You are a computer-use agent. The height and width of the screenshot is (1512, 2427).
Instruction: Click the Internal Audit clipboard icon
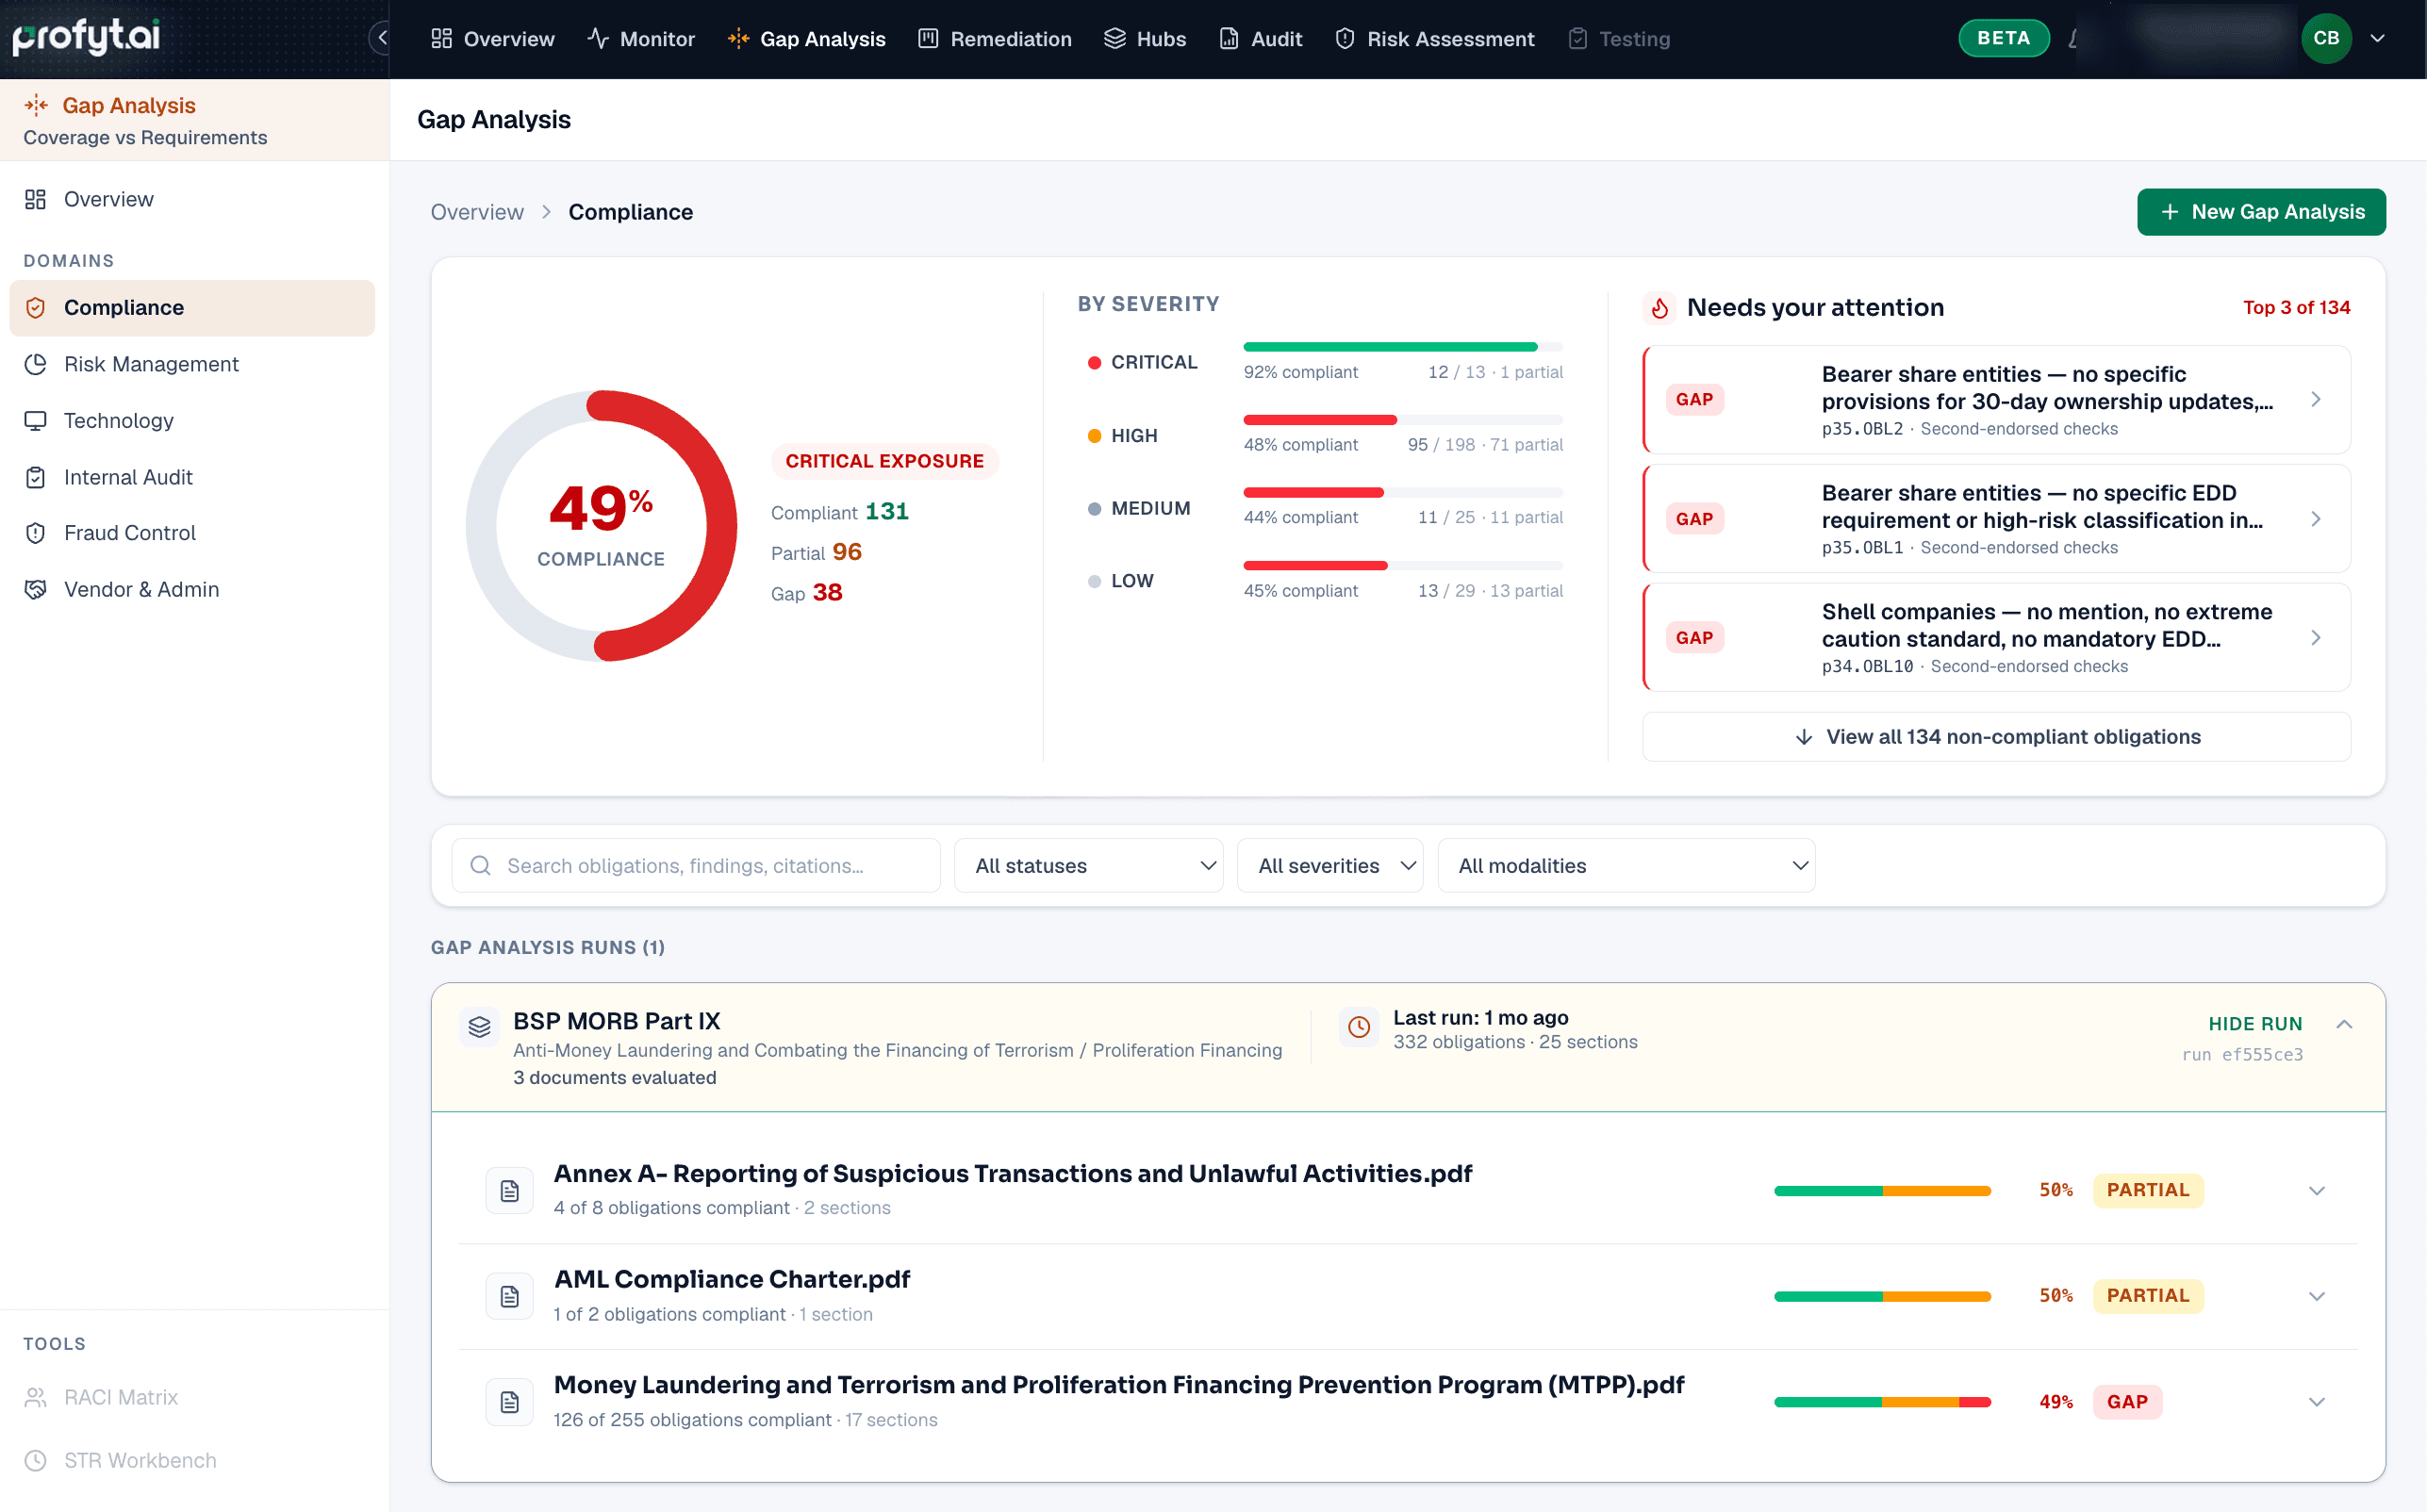pyautogui.click(x=36, y=477)
